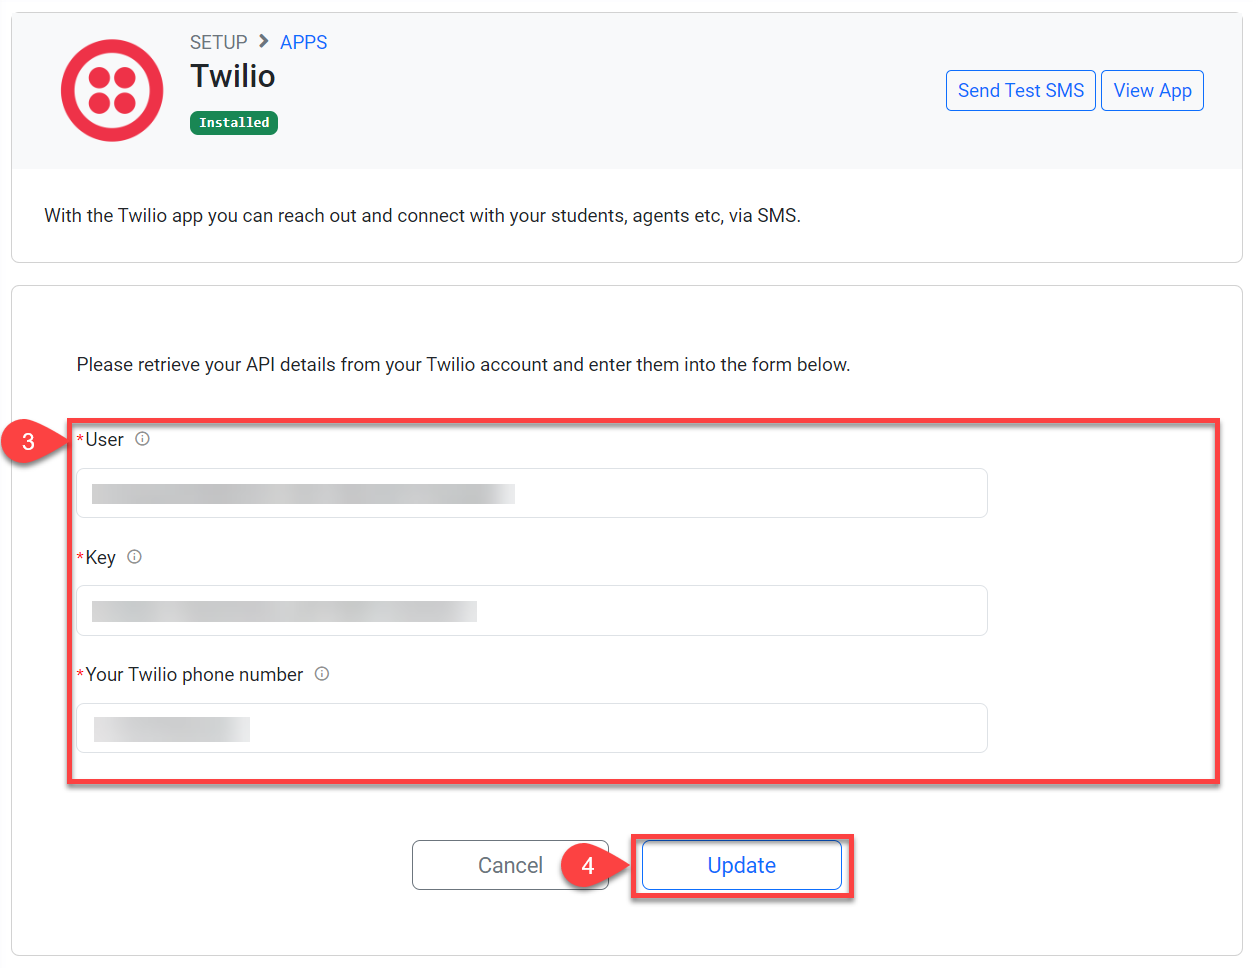Click the green Installed status badge
Screen dimensions: 1258x968
point(234,123)
